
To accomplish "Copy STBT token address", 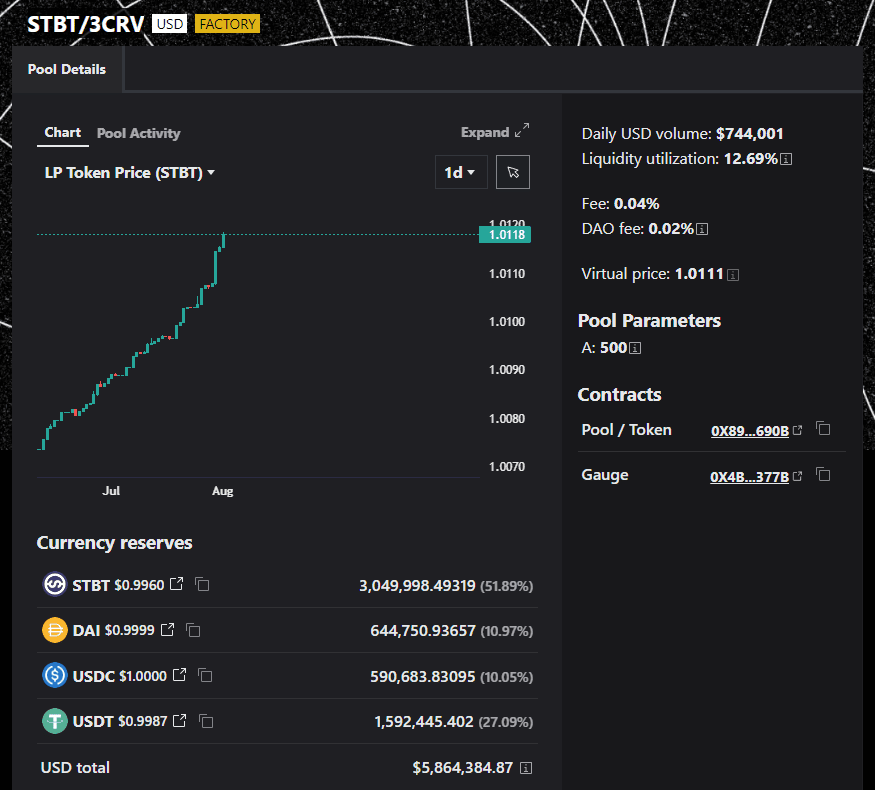I will coord(202,585).
